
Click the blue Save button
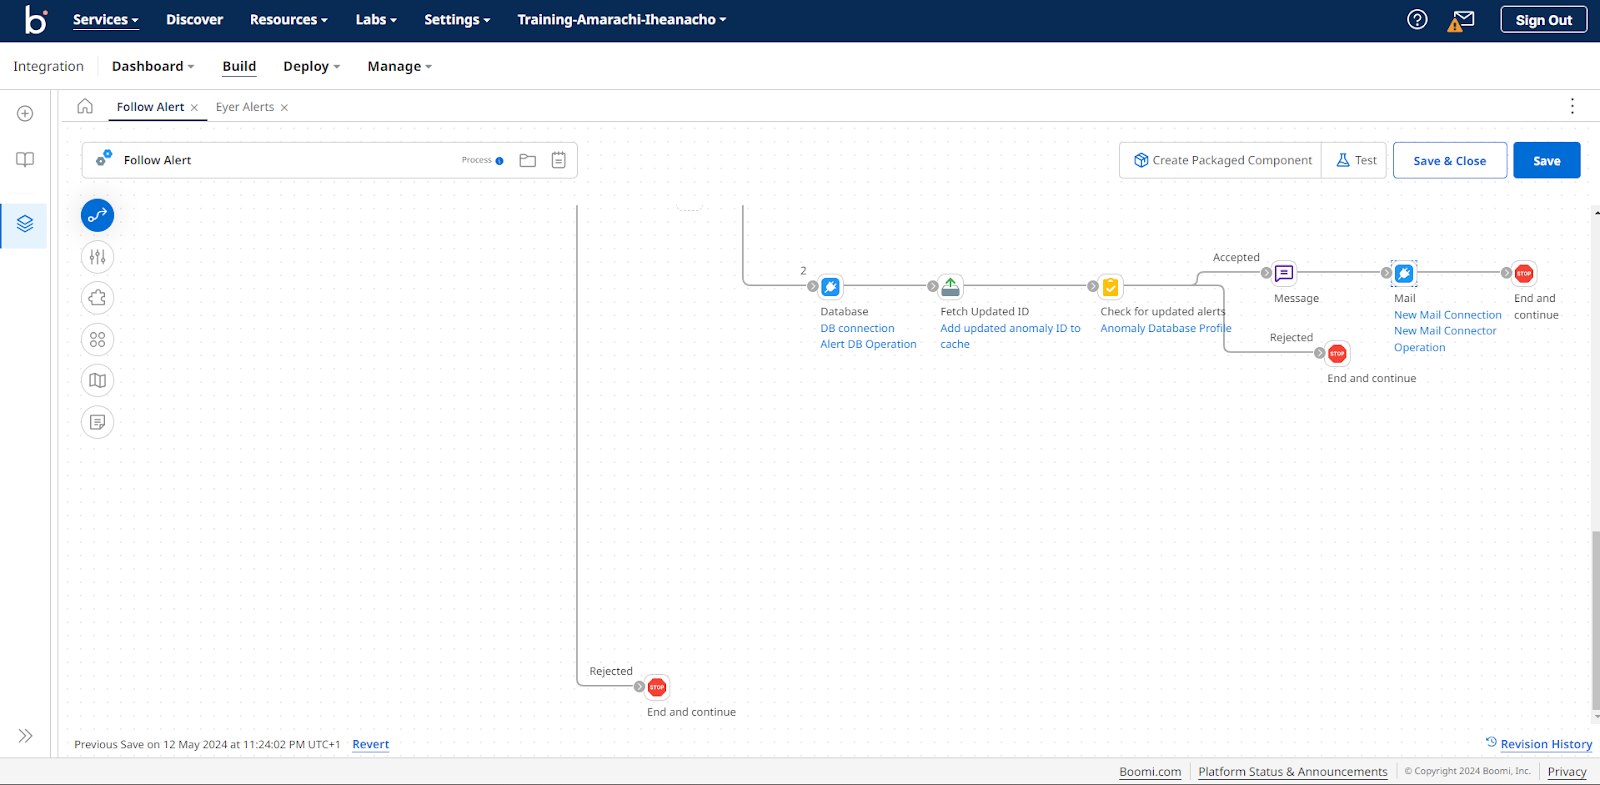[x=1546, y=160]
